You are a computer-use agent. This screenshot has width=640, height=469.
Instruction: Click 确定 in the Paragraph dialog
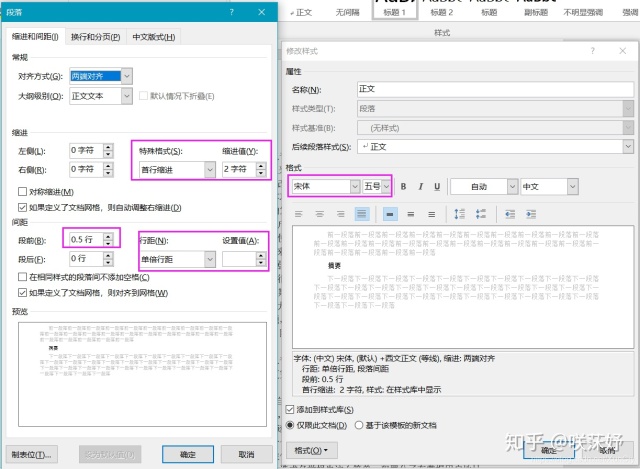[188, 454]
